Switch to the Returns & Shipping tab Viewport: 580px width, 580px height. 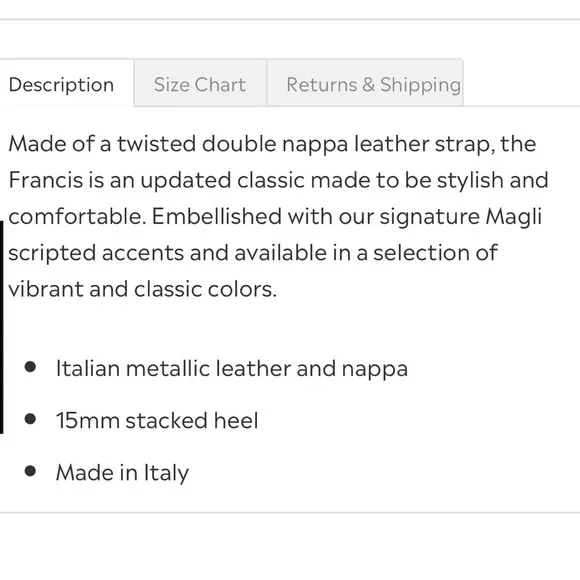click(x=365, y=83)
